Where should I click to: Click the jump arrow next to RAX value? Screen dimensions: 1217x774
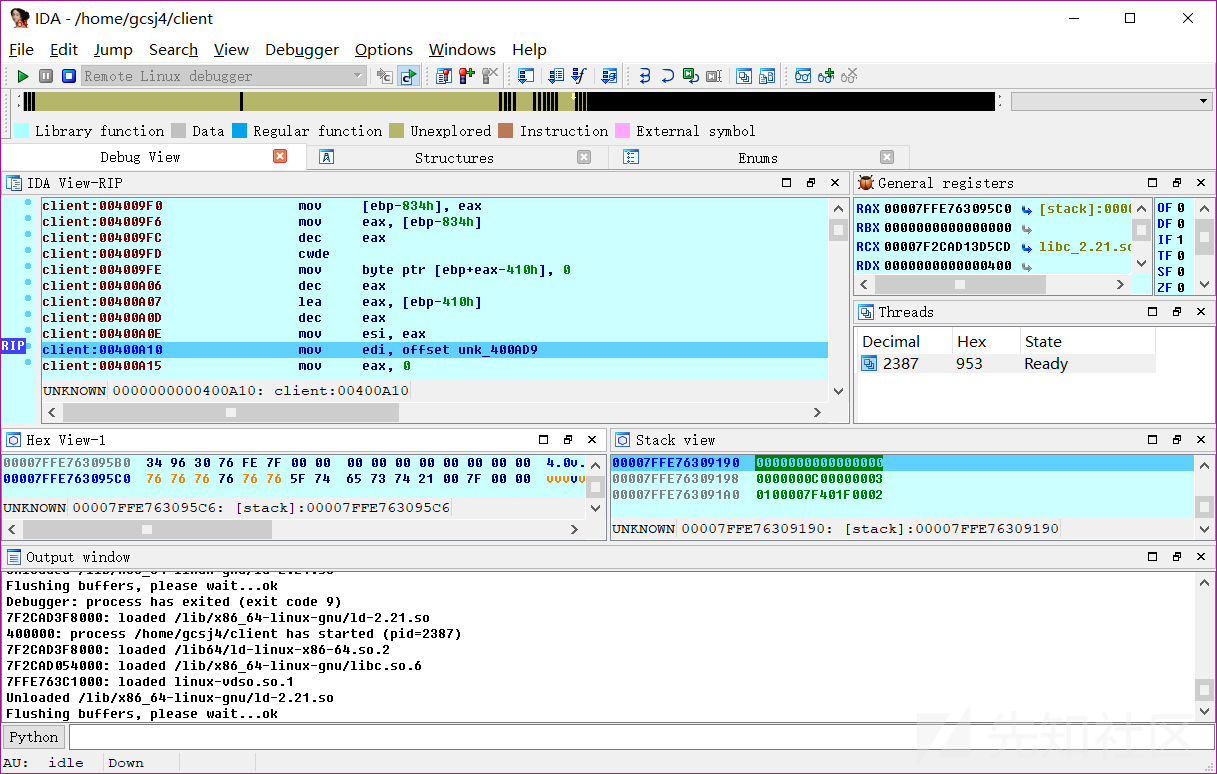(x=1026, y=209)
